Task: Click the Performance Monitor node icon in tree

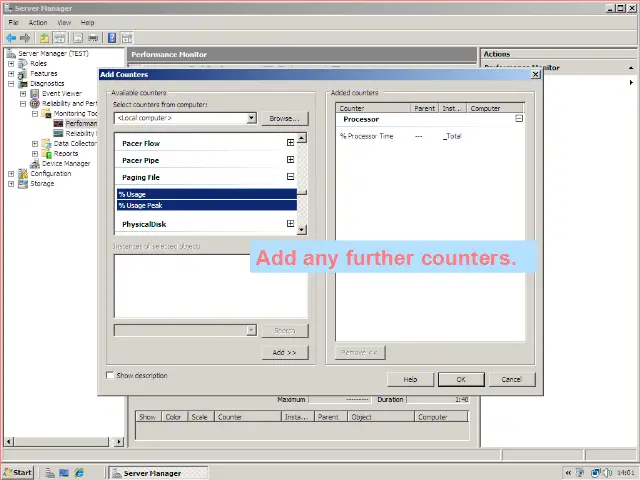Action: 58,124
